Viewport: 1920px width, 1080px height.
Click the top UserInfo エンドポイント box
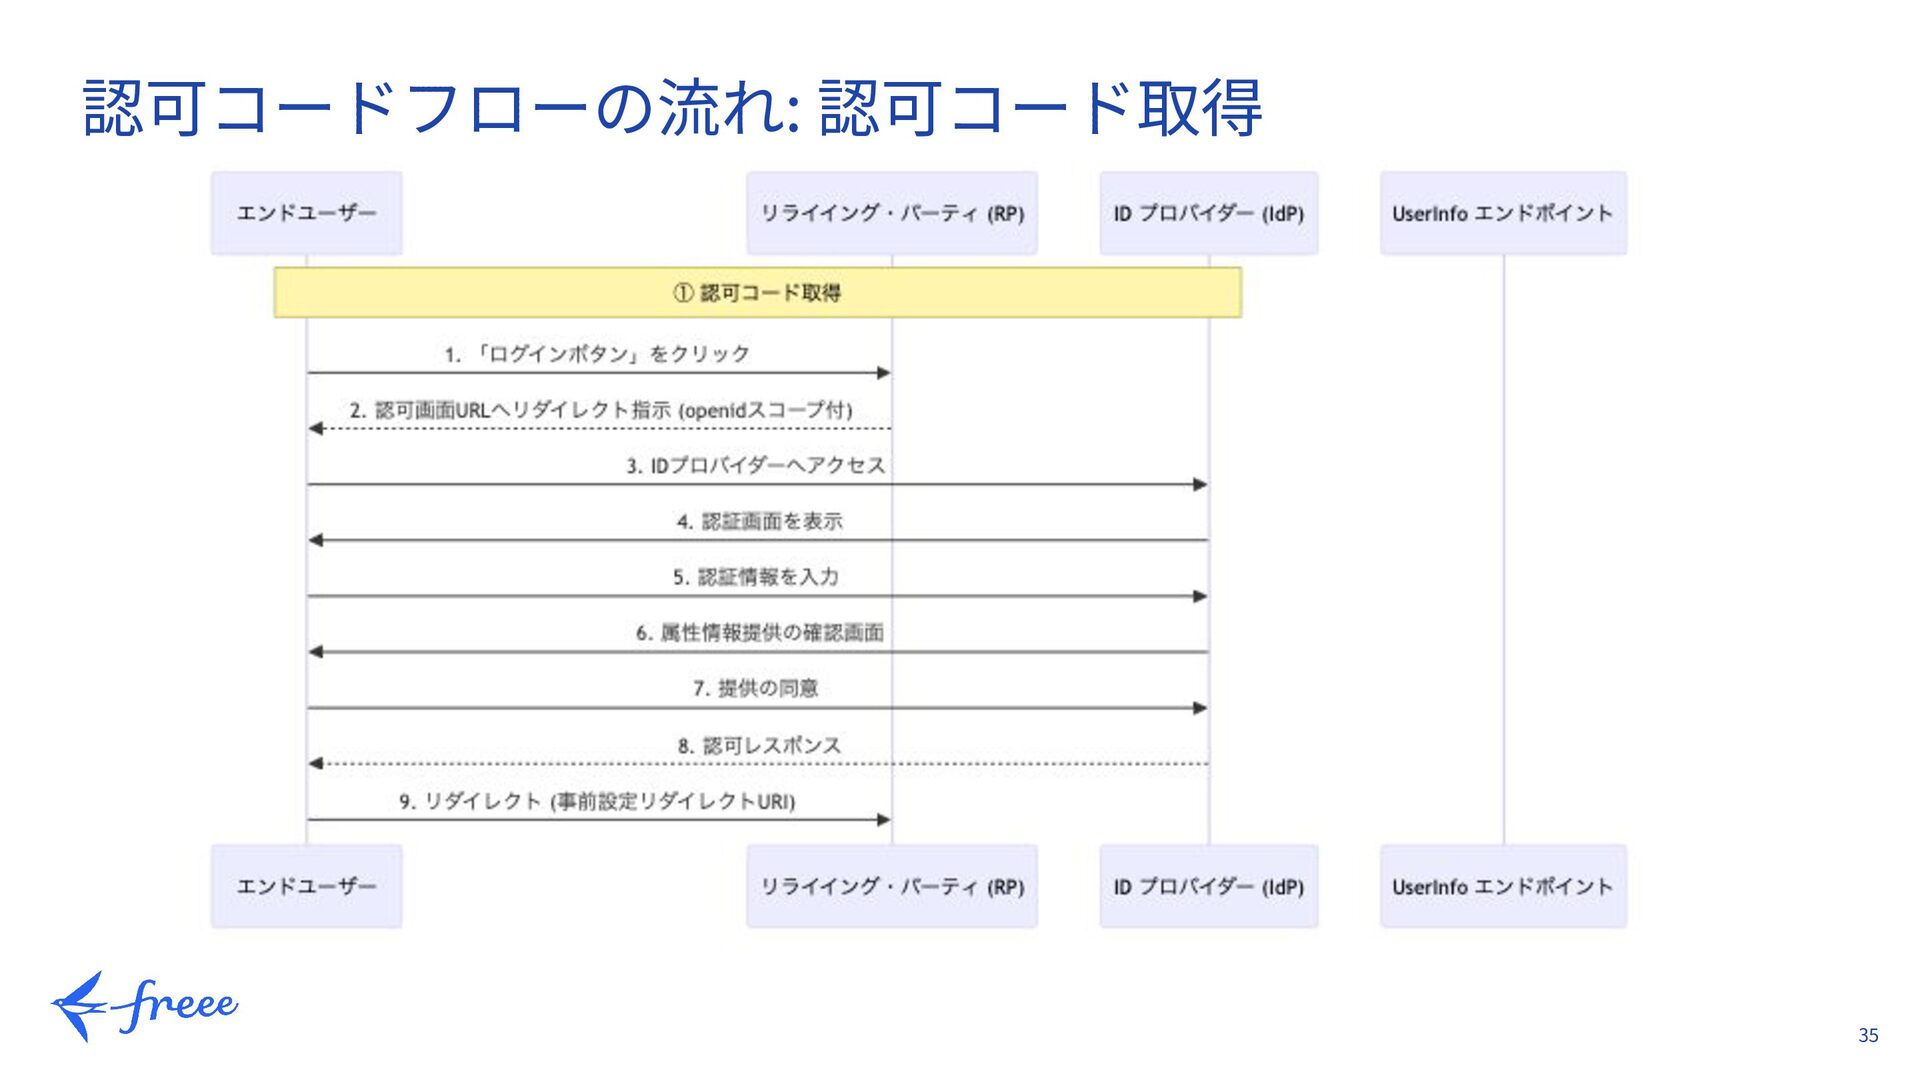[x=1502, y=213]
